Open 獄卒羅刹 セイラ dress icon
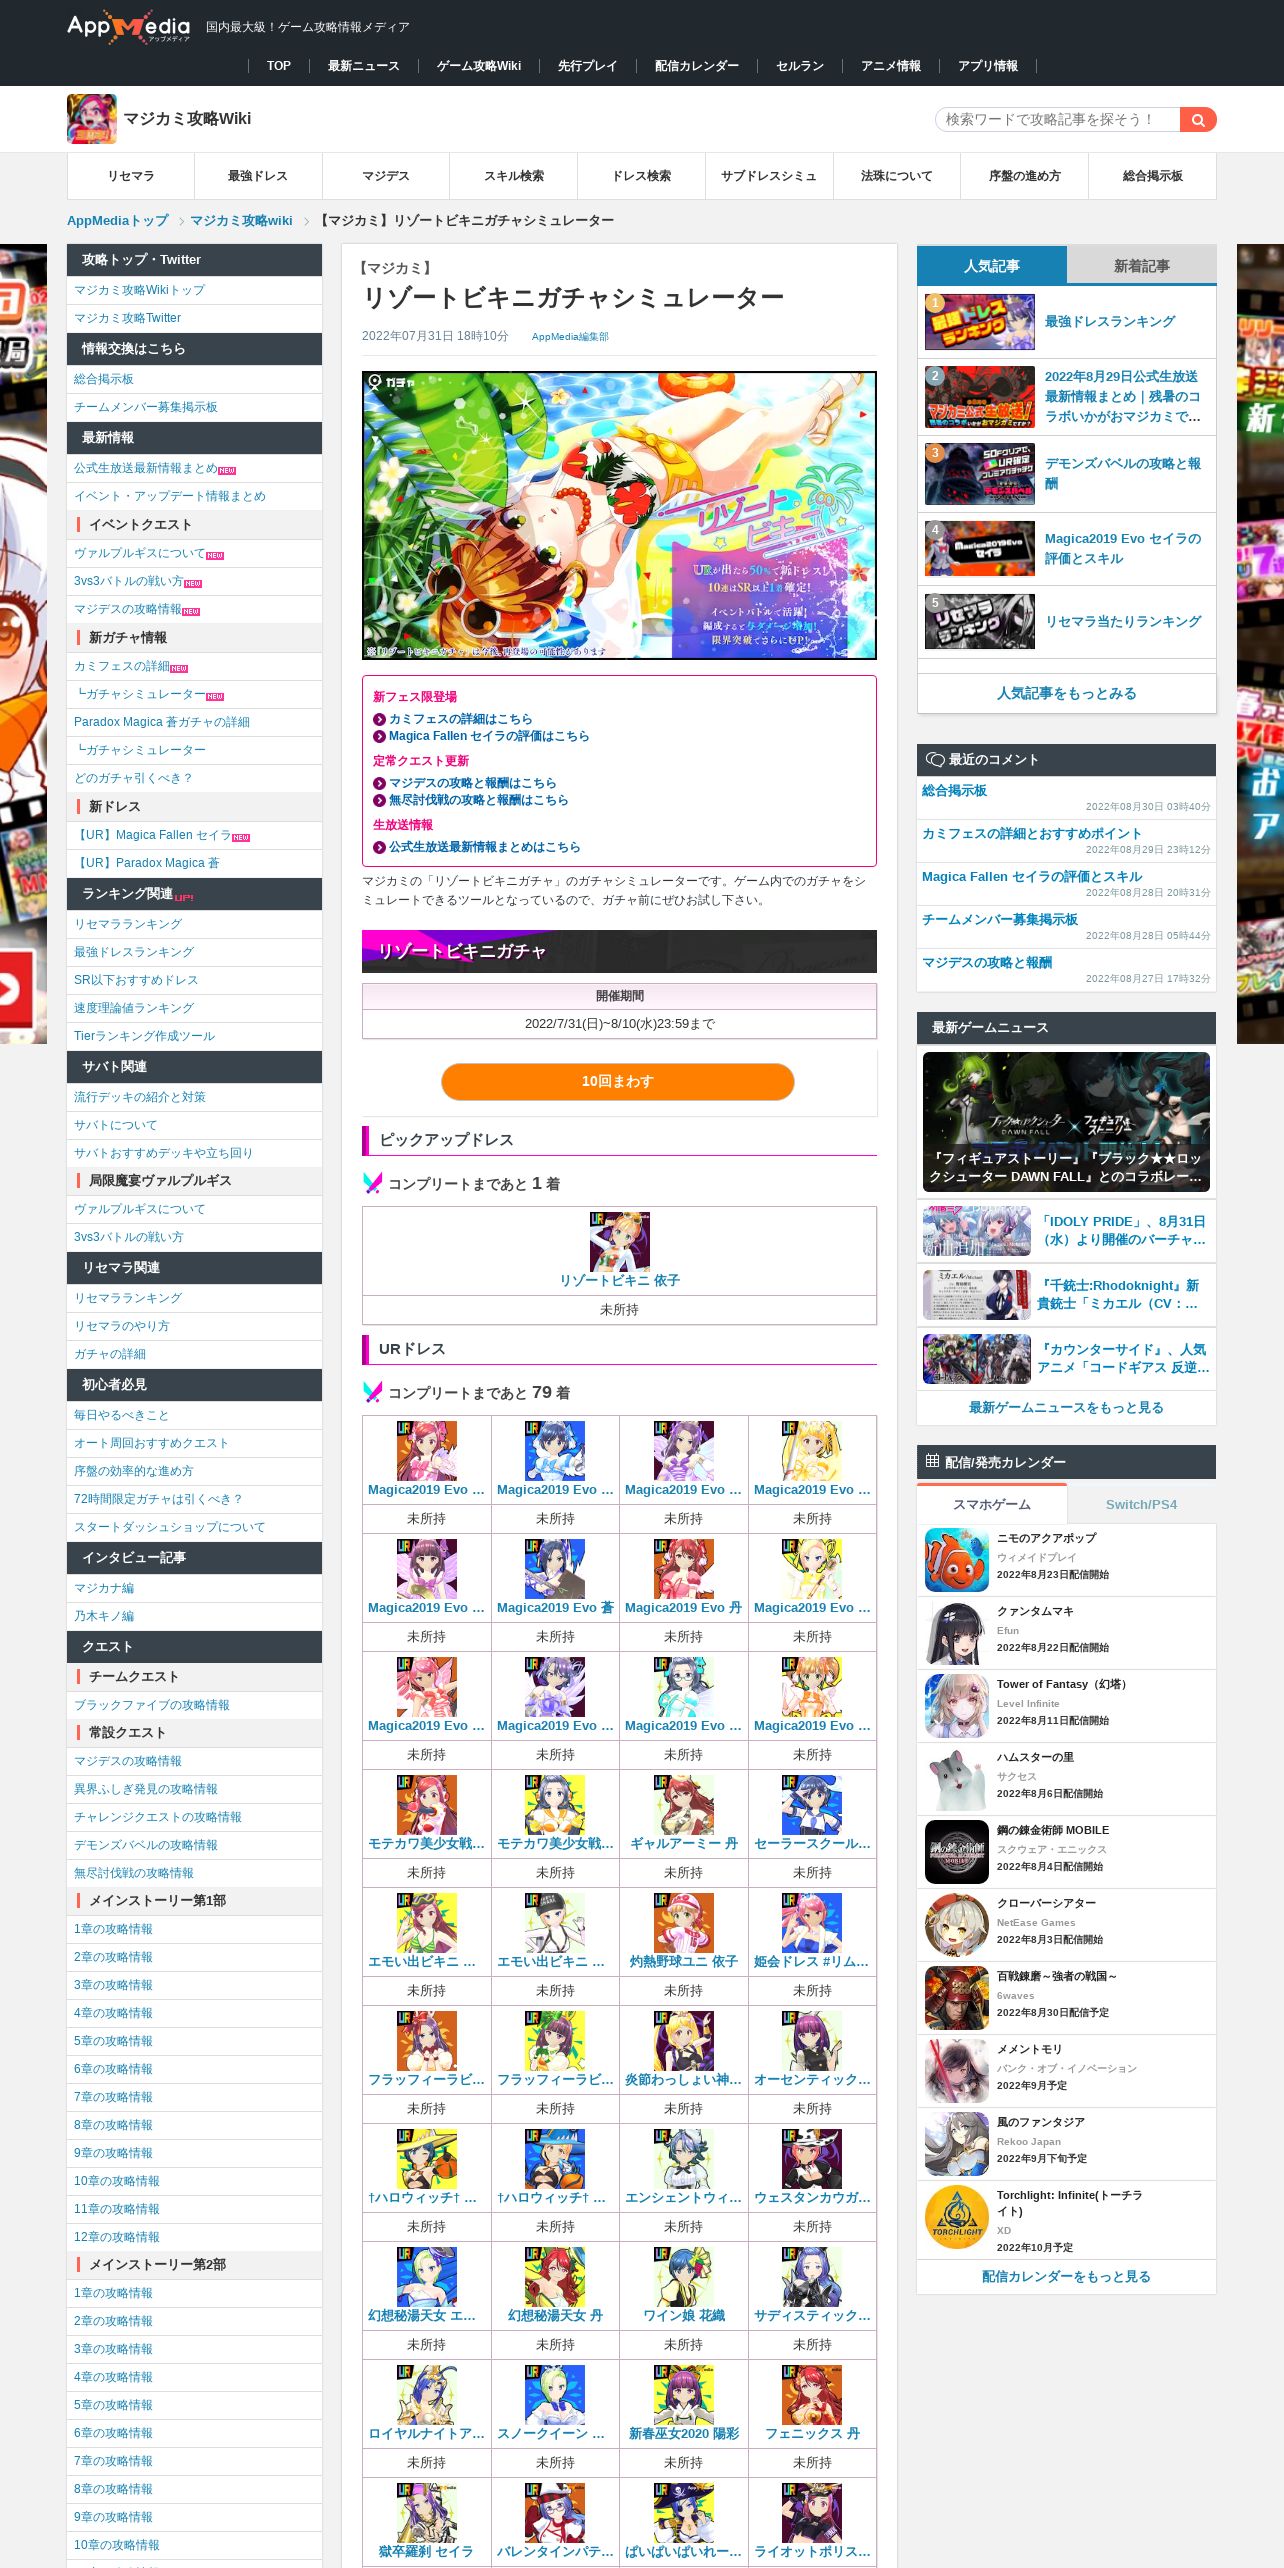 [x=427, y=2512]
